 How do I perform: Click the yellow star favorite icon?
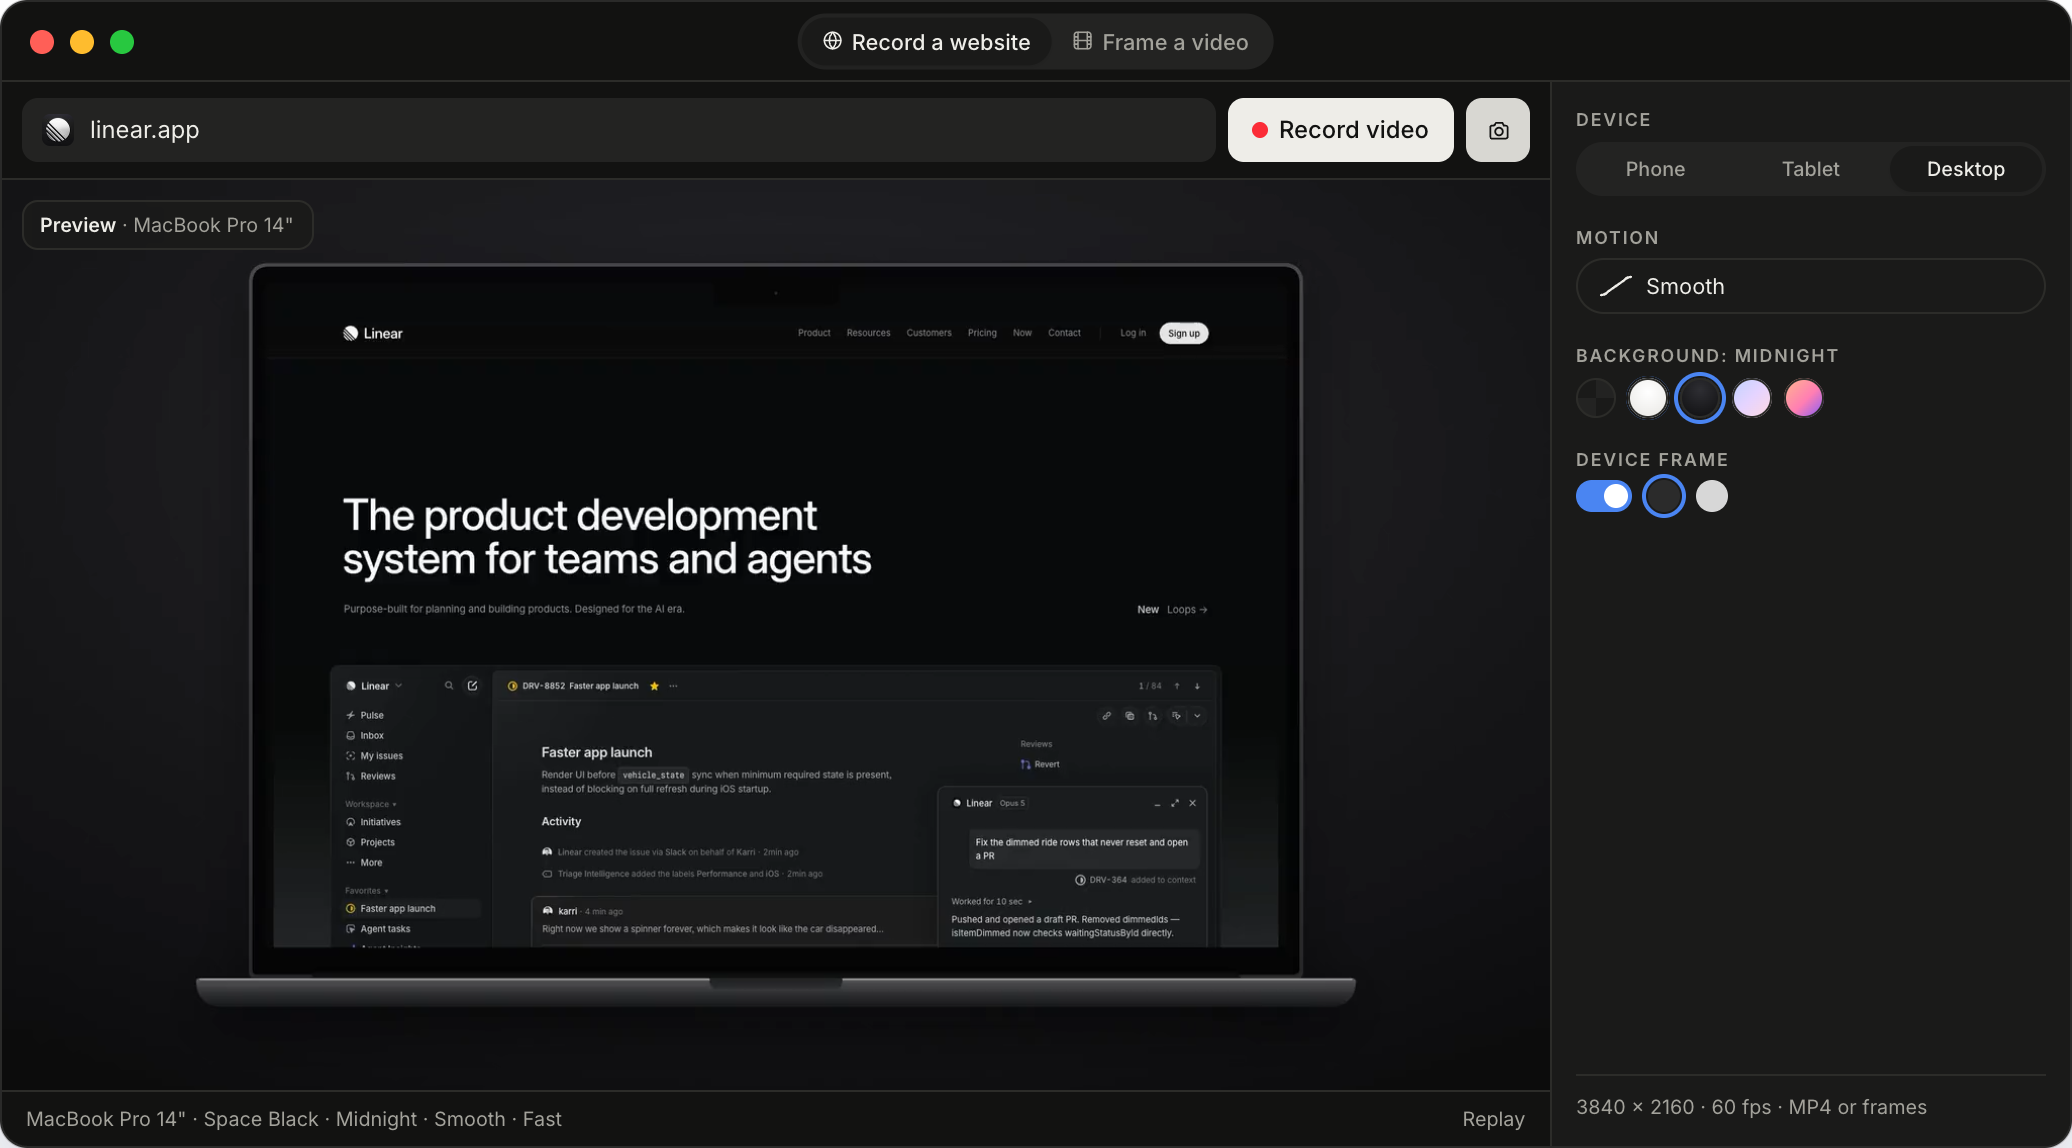pyautogui.click(x=654, y=686)
